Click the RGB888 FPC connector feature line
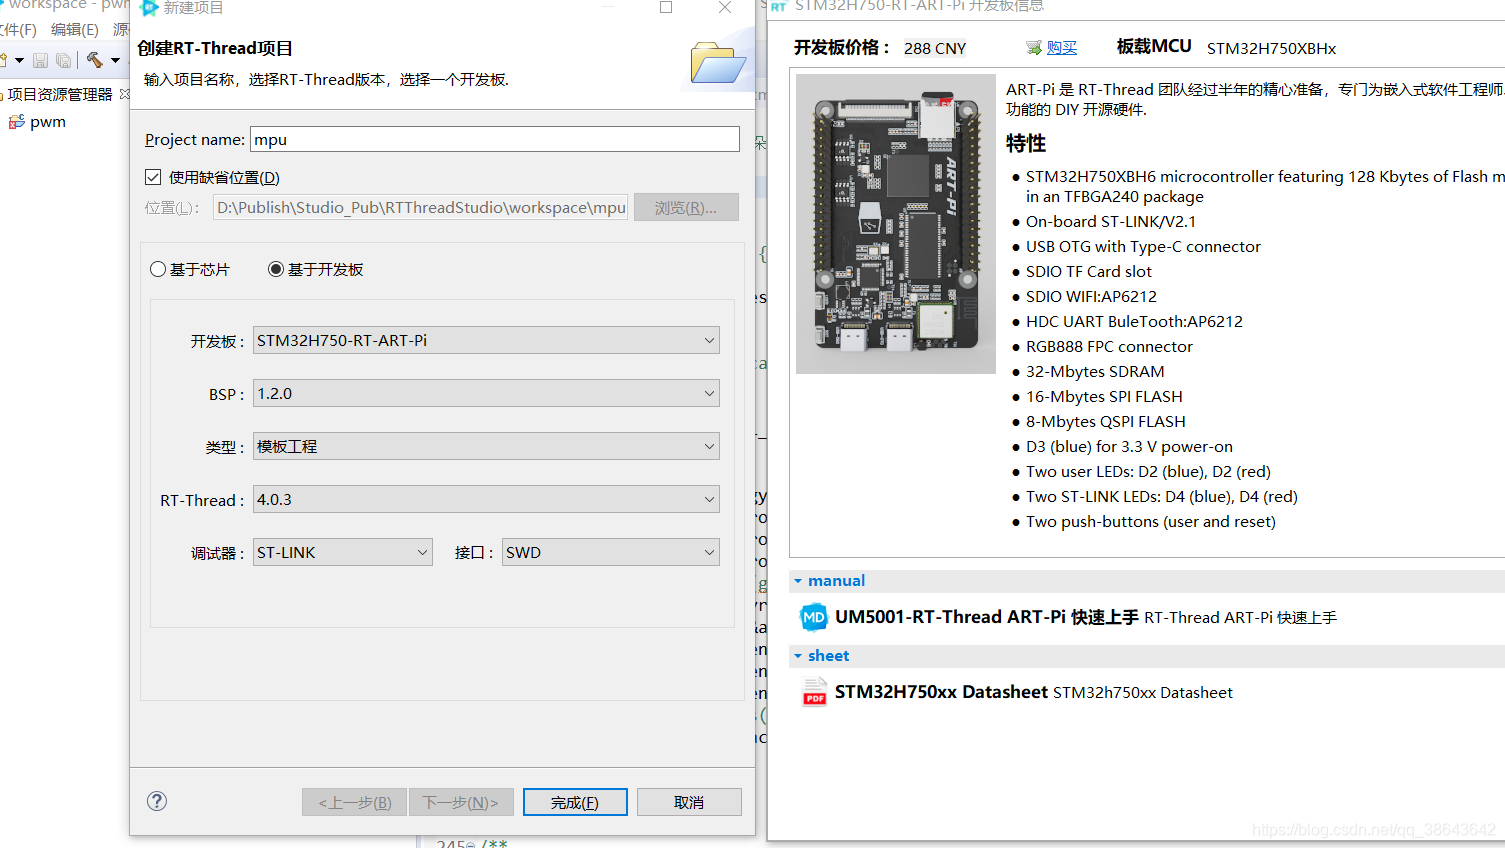This screenshot has height=848, width=1505. 1109,346
